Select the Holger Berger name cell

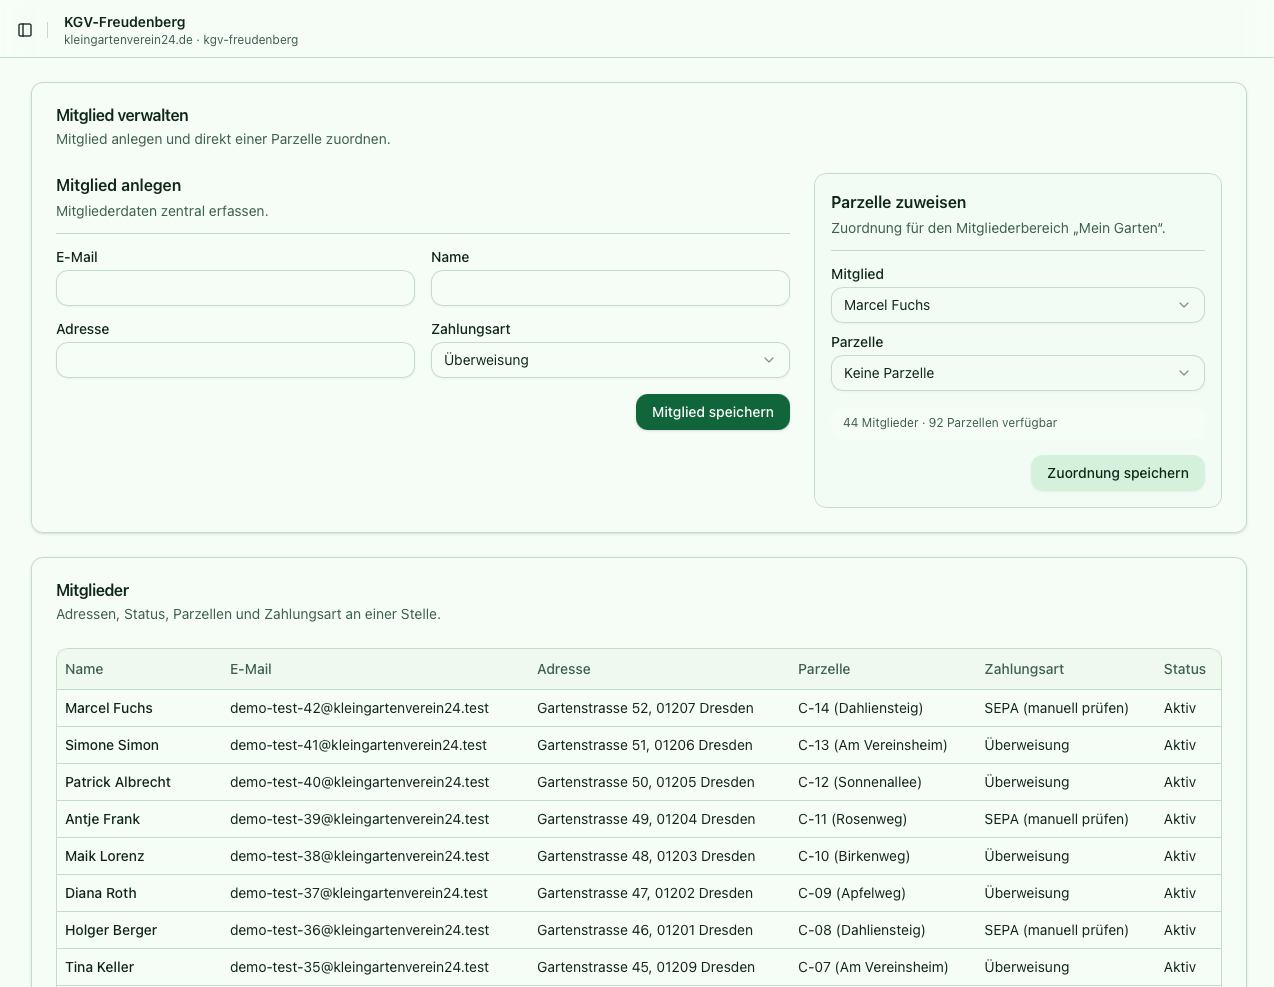pos(111,930)
